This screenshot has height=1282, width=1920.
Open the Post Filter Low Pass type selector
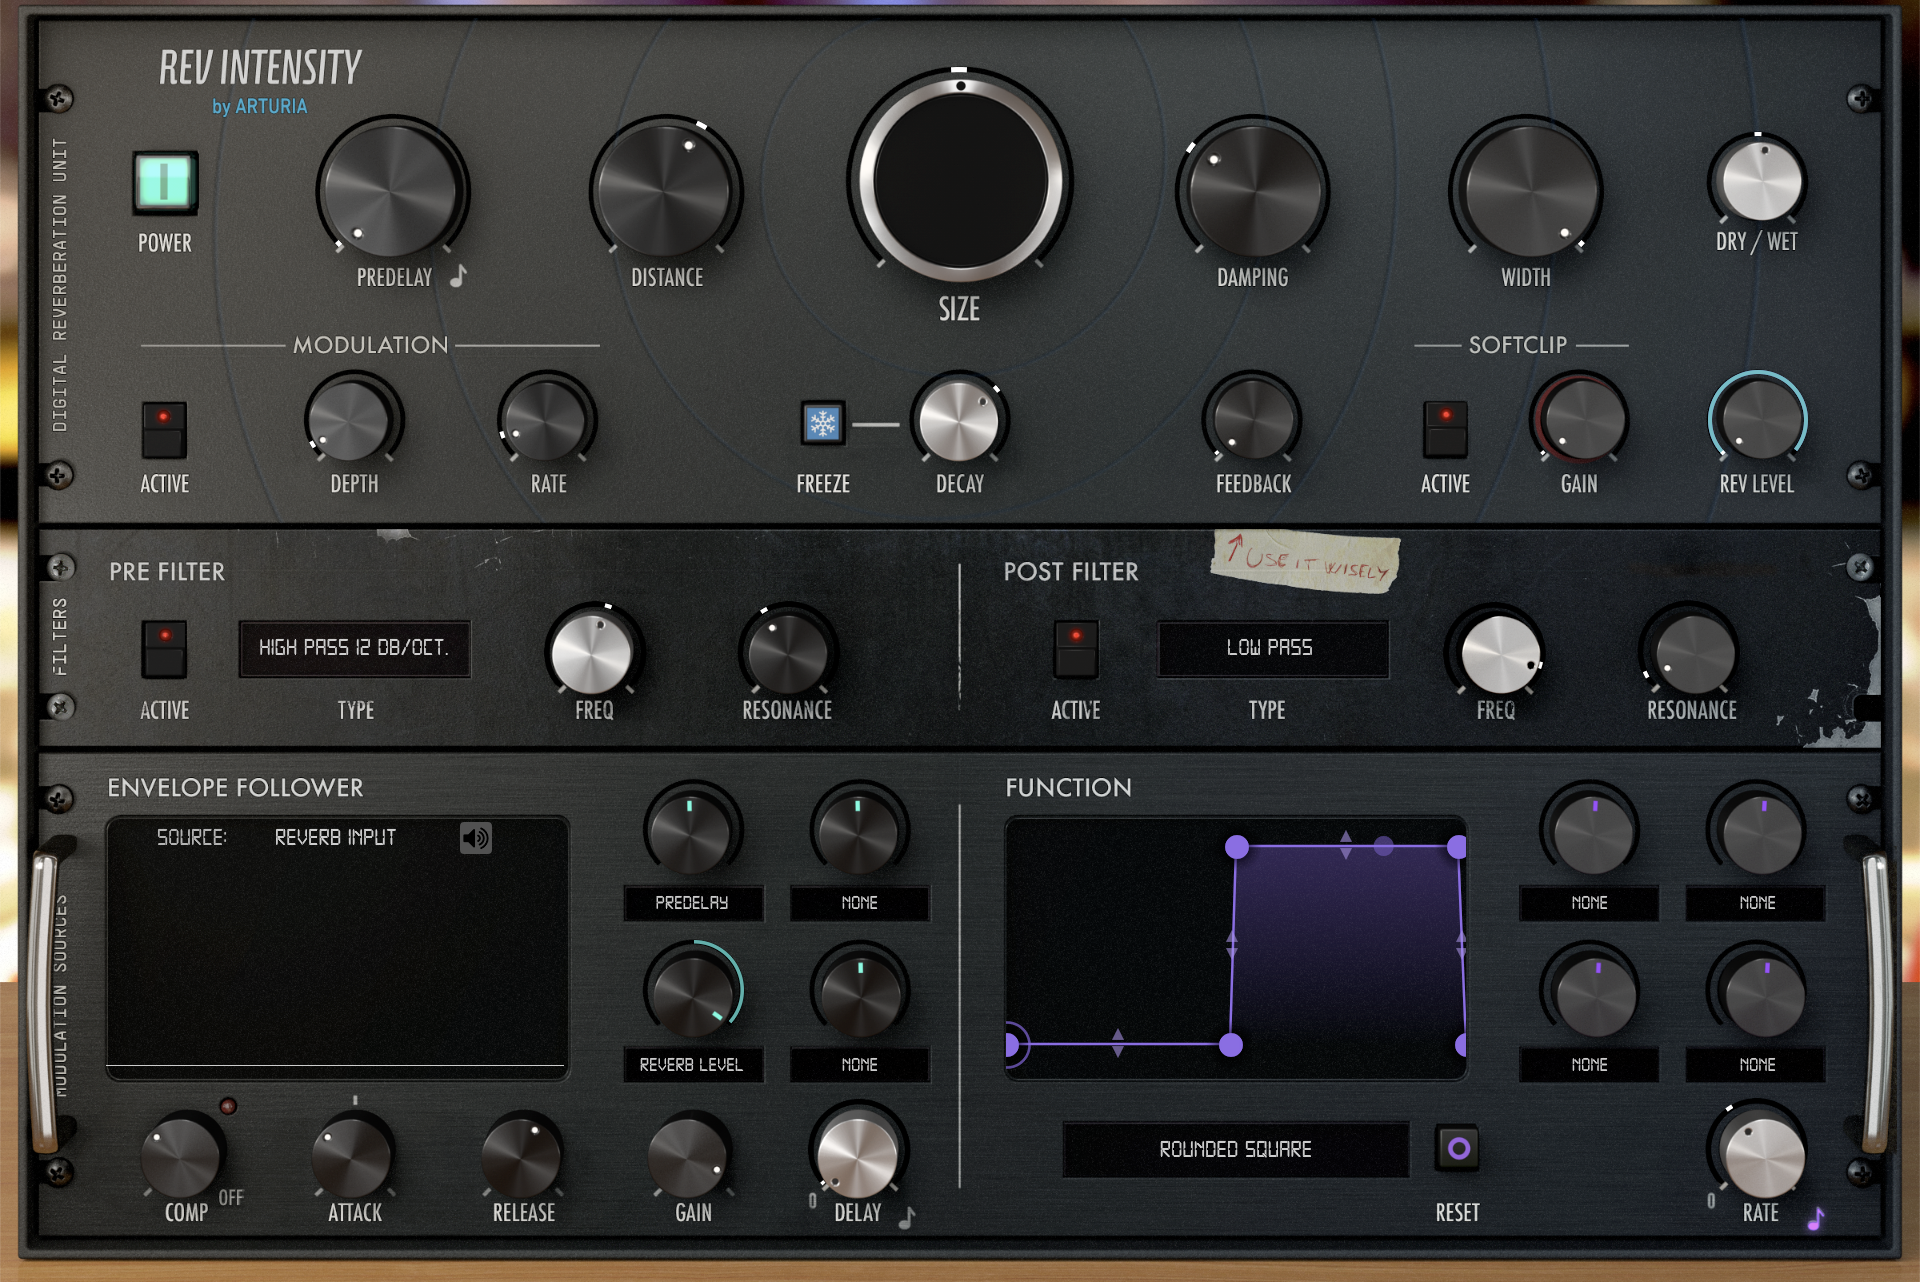tap(1272, 648)
